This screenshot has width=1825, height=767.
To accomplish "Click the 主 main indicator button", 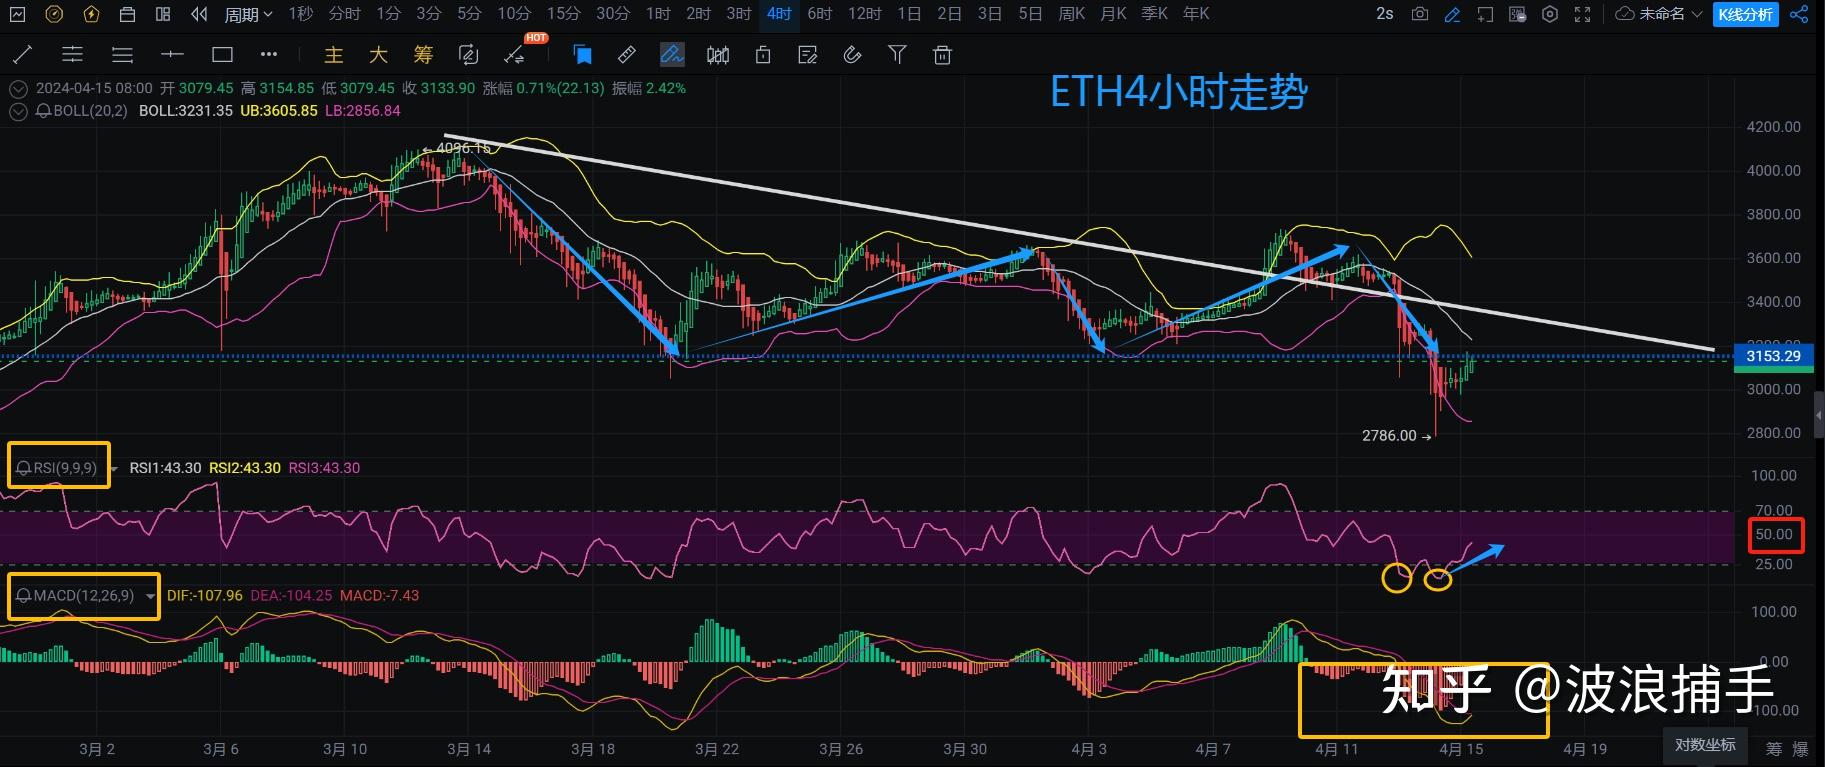I will [x=334, y=55].
